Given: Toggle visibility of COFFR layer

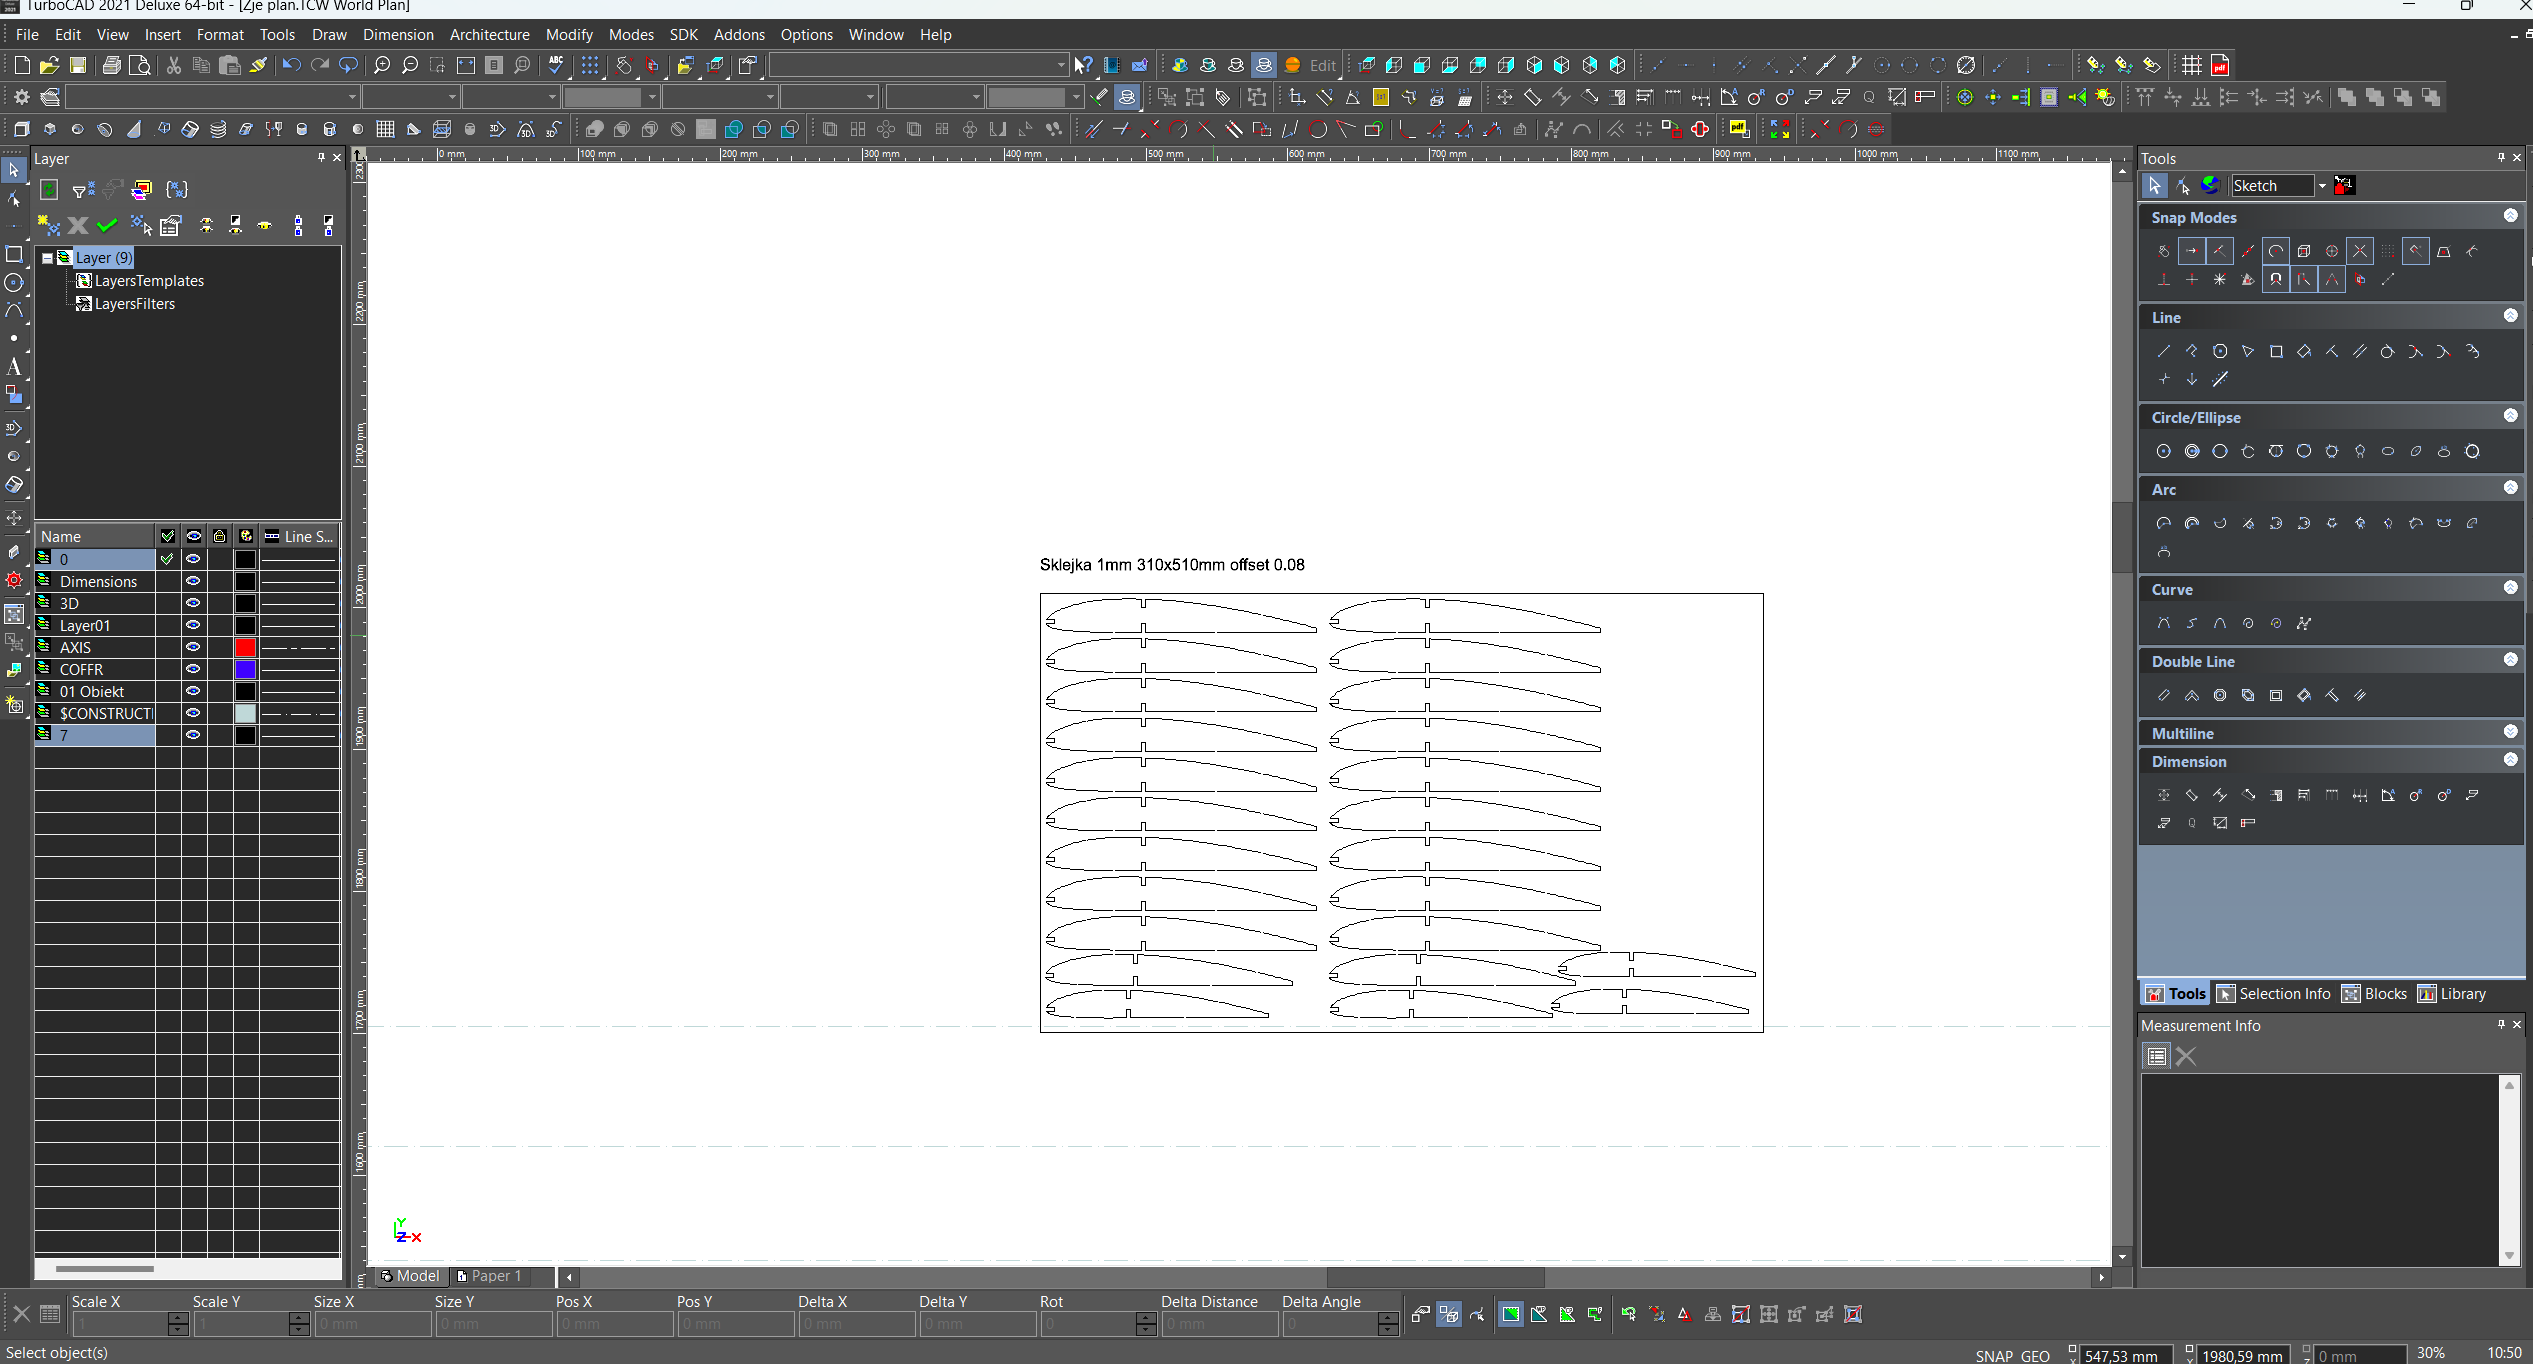Looking at the screenshot, I should tap(193, 669).
